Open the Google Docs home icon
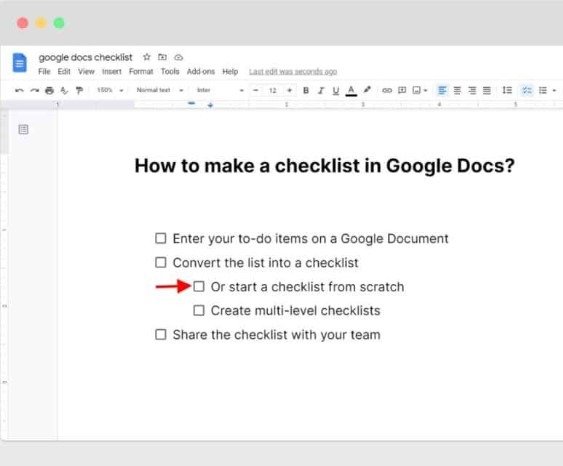The height and width of the screenshot is (466, 563). (20, 62)
